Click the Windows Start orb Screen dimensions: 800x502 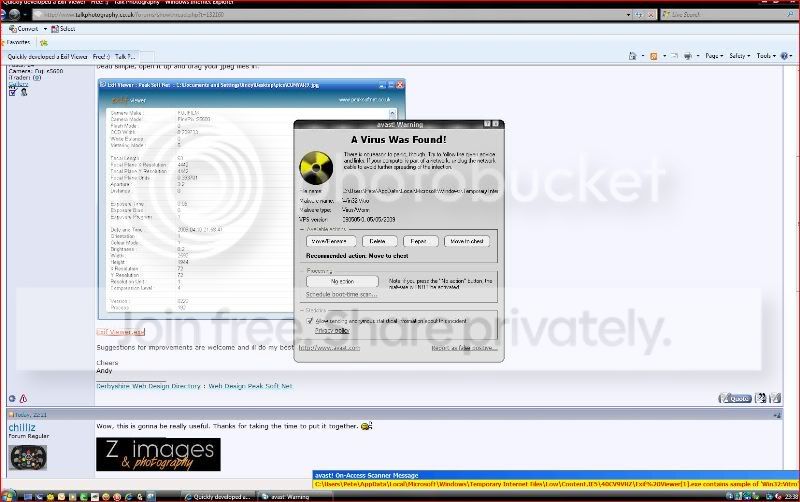(x=8, y=495)
